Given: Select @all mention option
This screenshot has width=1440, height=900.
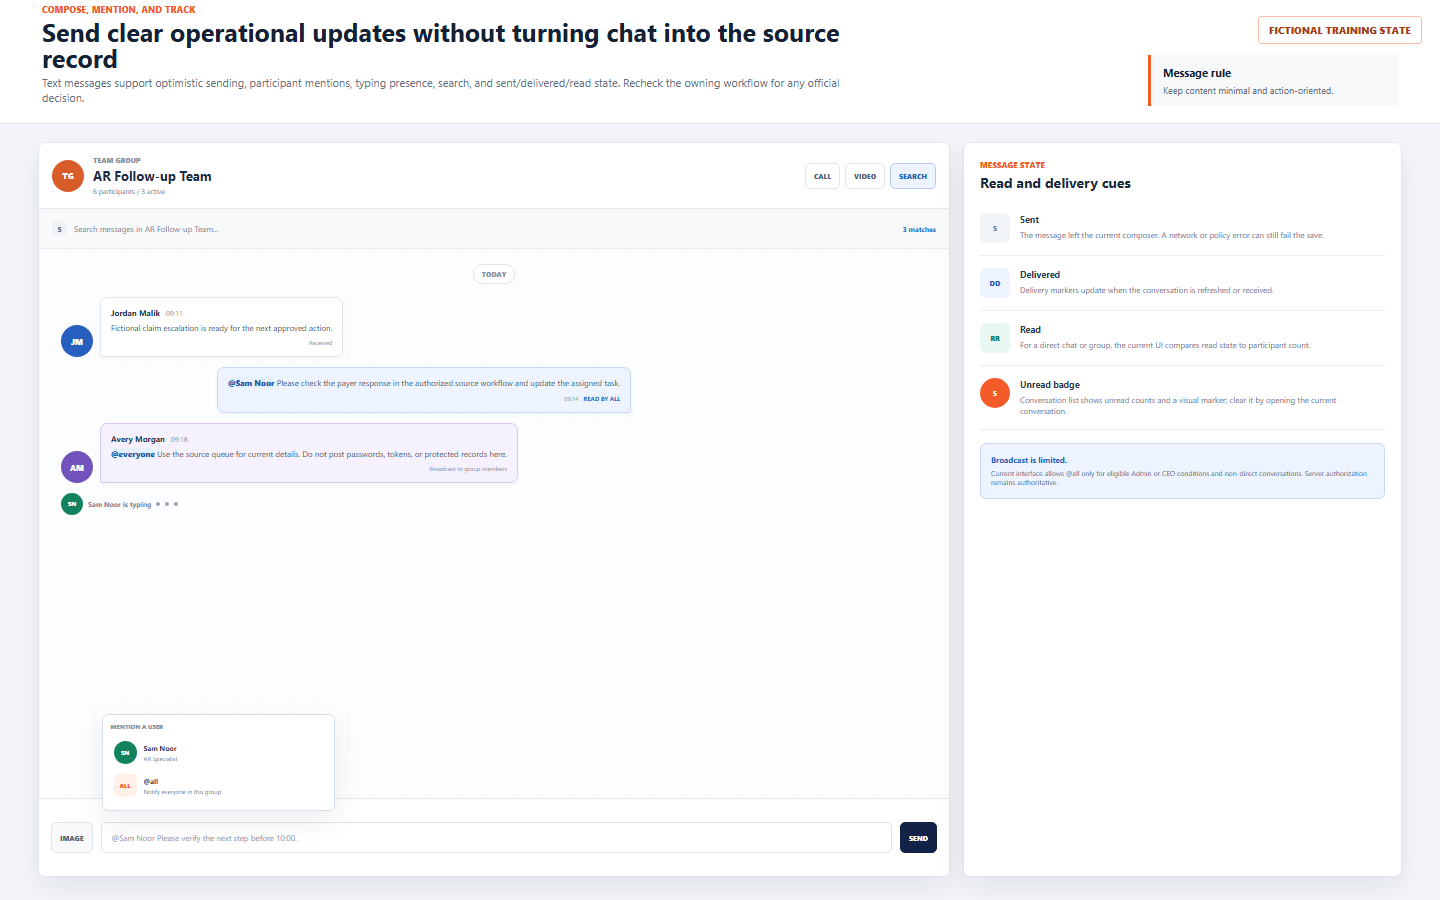Looking at the screenshot, I should [218, 786].
